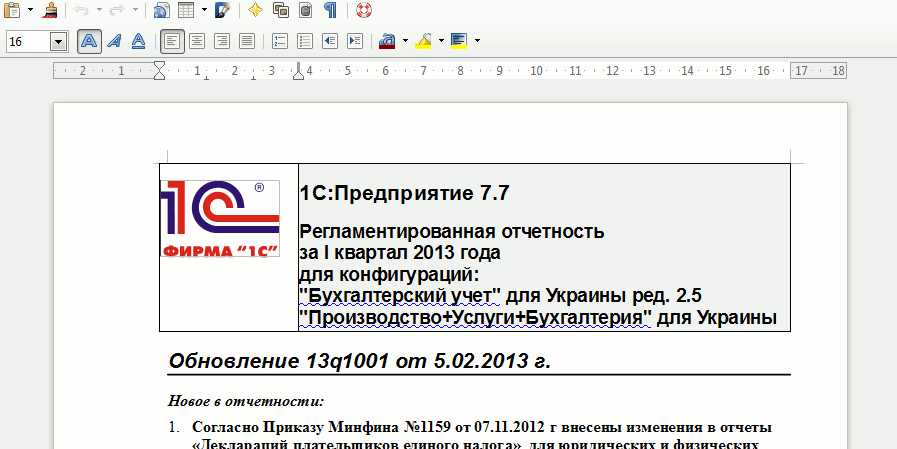Toggle Italic text formatting

(x=114, y=41)
